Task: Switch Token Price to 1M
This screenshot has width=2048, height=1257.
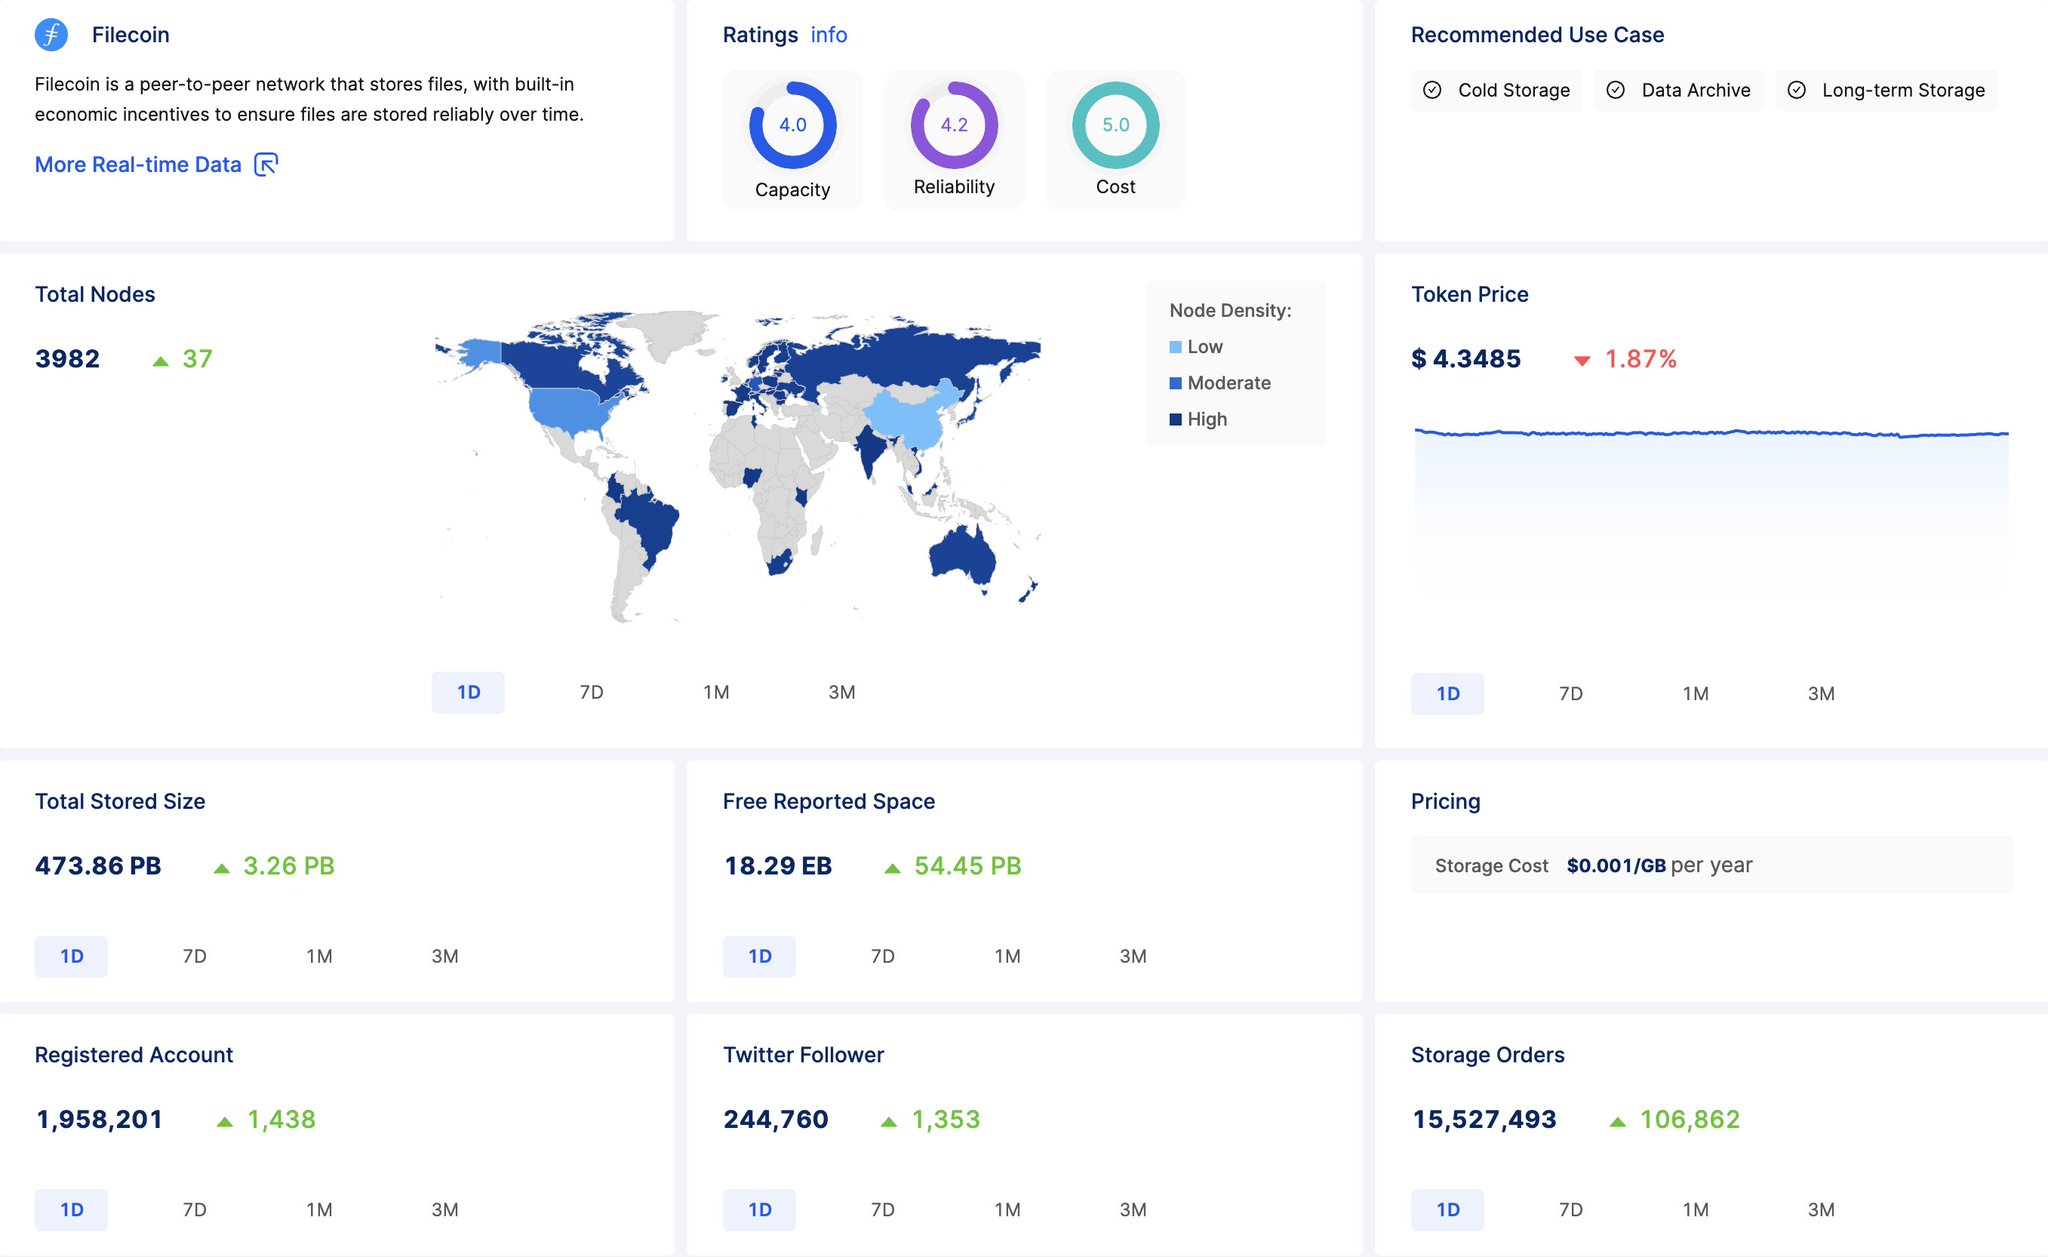Action: (1695, 694)
